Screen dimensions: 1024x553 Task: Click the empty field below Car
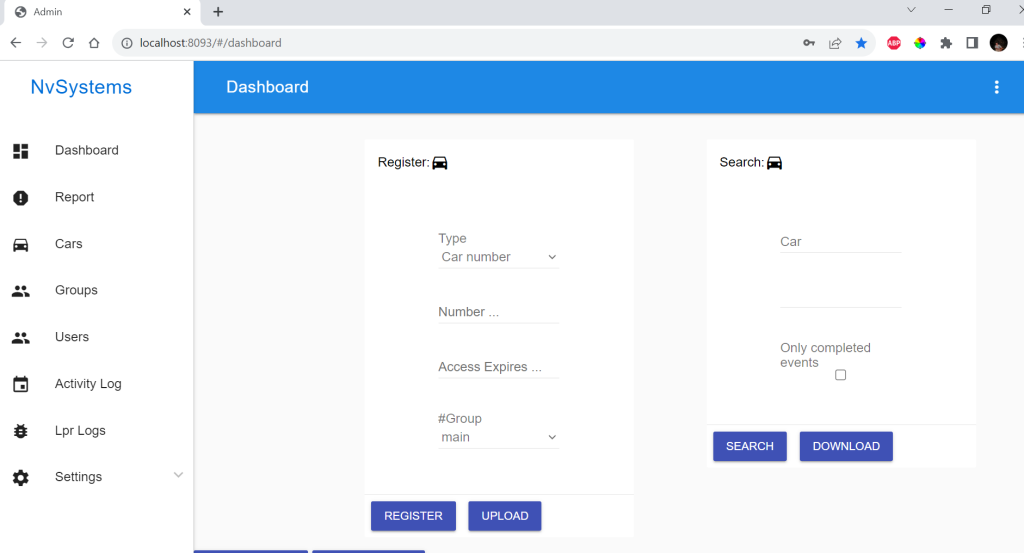click(840, 297)
